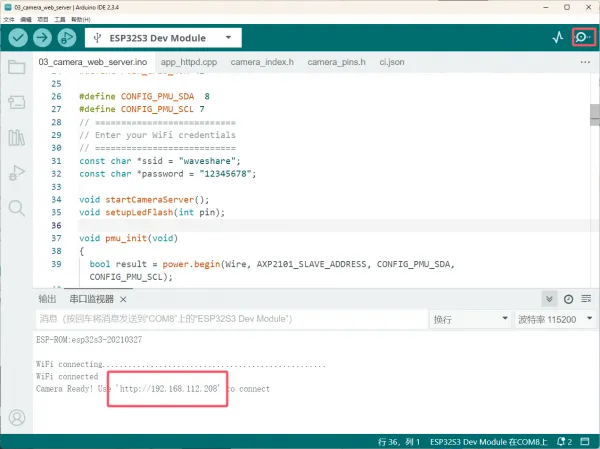
Task: Expand the 换行 line ending dropdown
Action: pos(468,319)
